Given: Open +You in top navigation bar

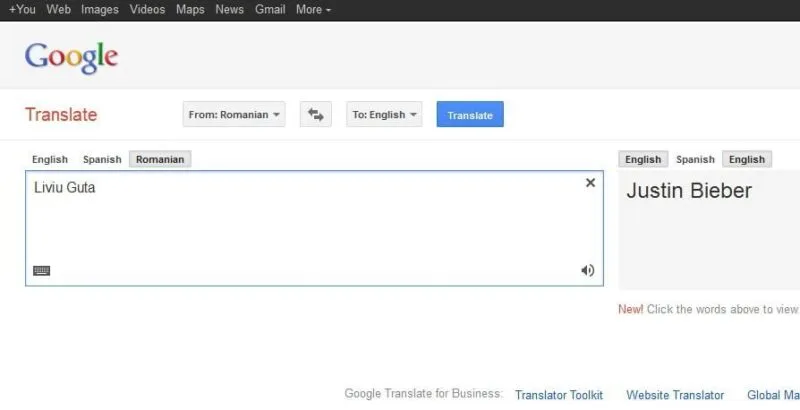Looking at the screenshot, I should [x=22, y=9].
